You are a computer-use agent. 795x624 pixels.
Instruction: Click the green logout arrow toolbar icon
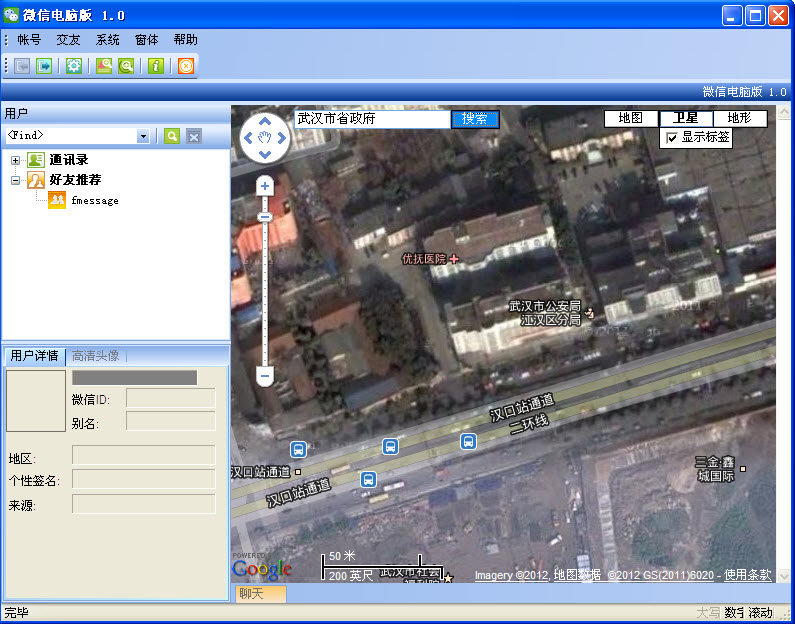point(44,66)
